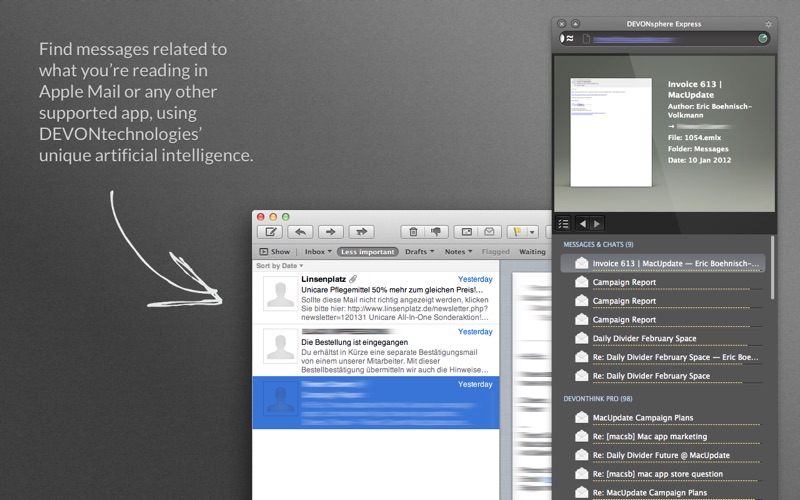
Task: Click the Reply arrow in Mail toolbar
Action: (301, 232)
